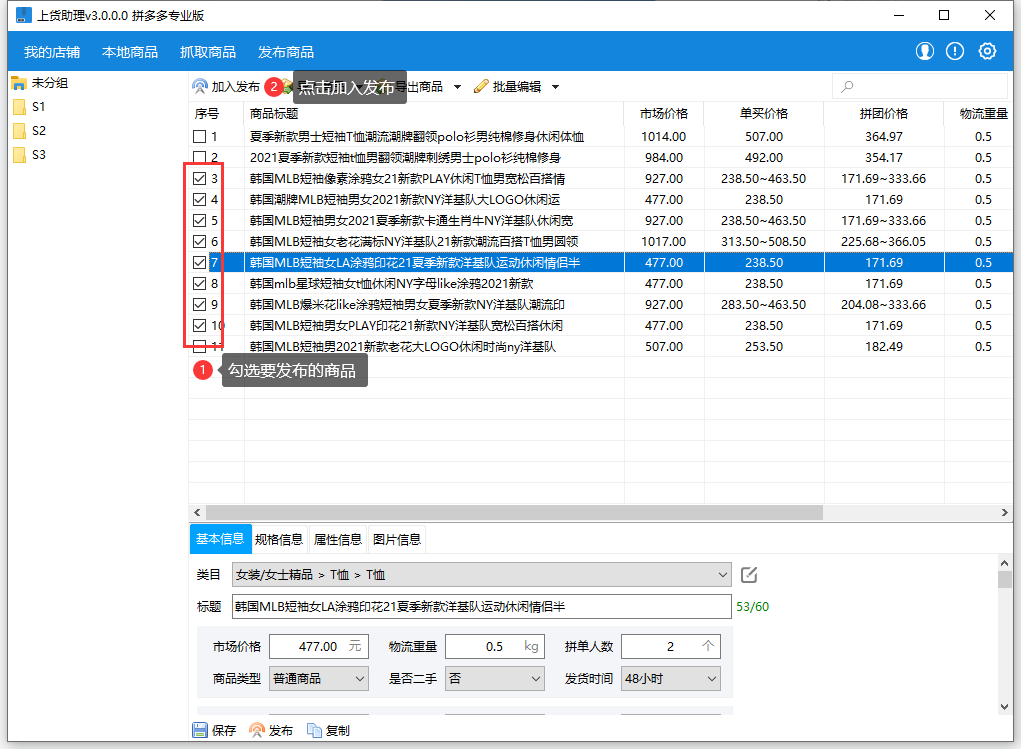Click the 物流重量 input field
Viewport: 1021px width, 749px height.
pyautogui.click(x=494, y=646)
